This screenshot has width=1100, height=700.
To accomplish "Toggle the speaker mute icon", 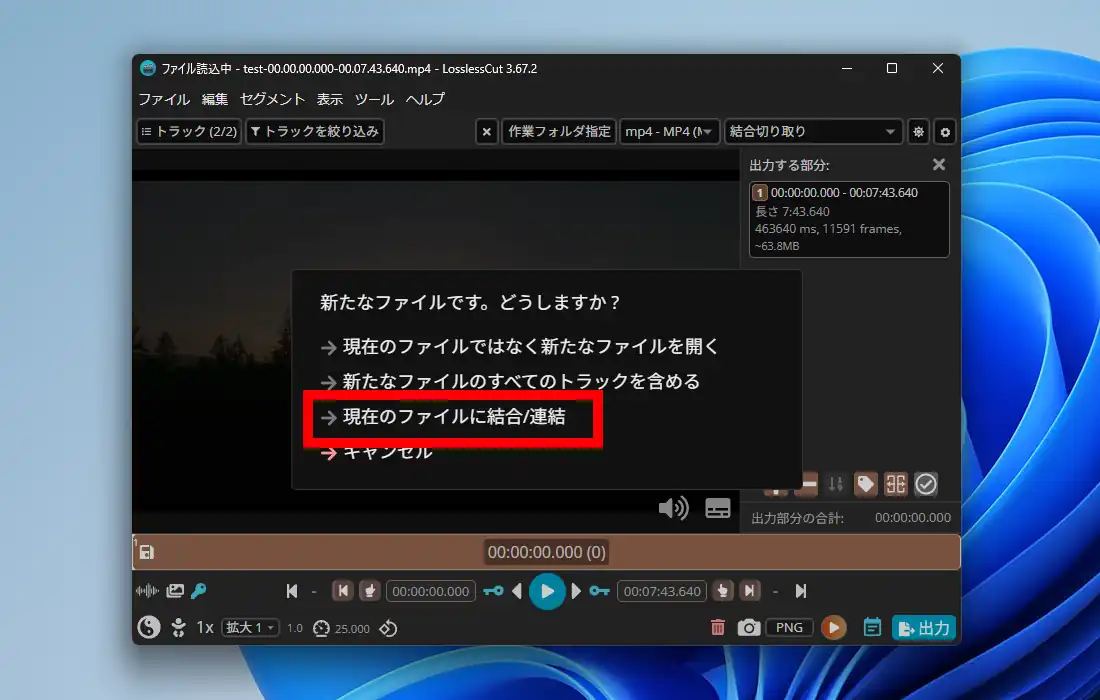I will (673, 508).
